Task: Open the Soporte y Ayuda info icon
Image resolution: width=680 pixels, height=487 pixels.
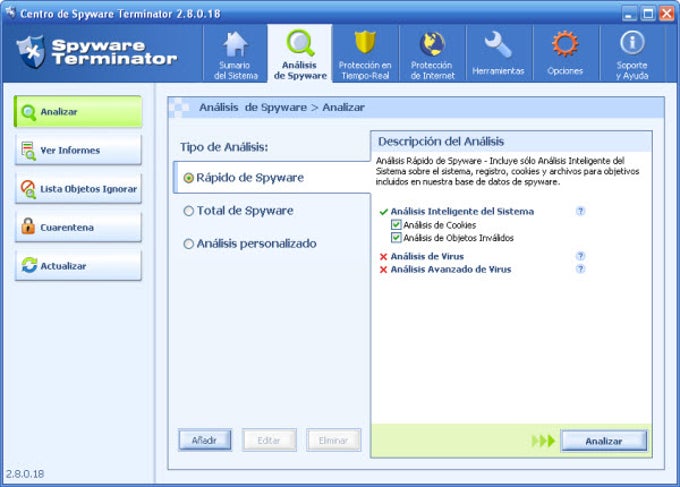Action: click(x=632, y=42)
